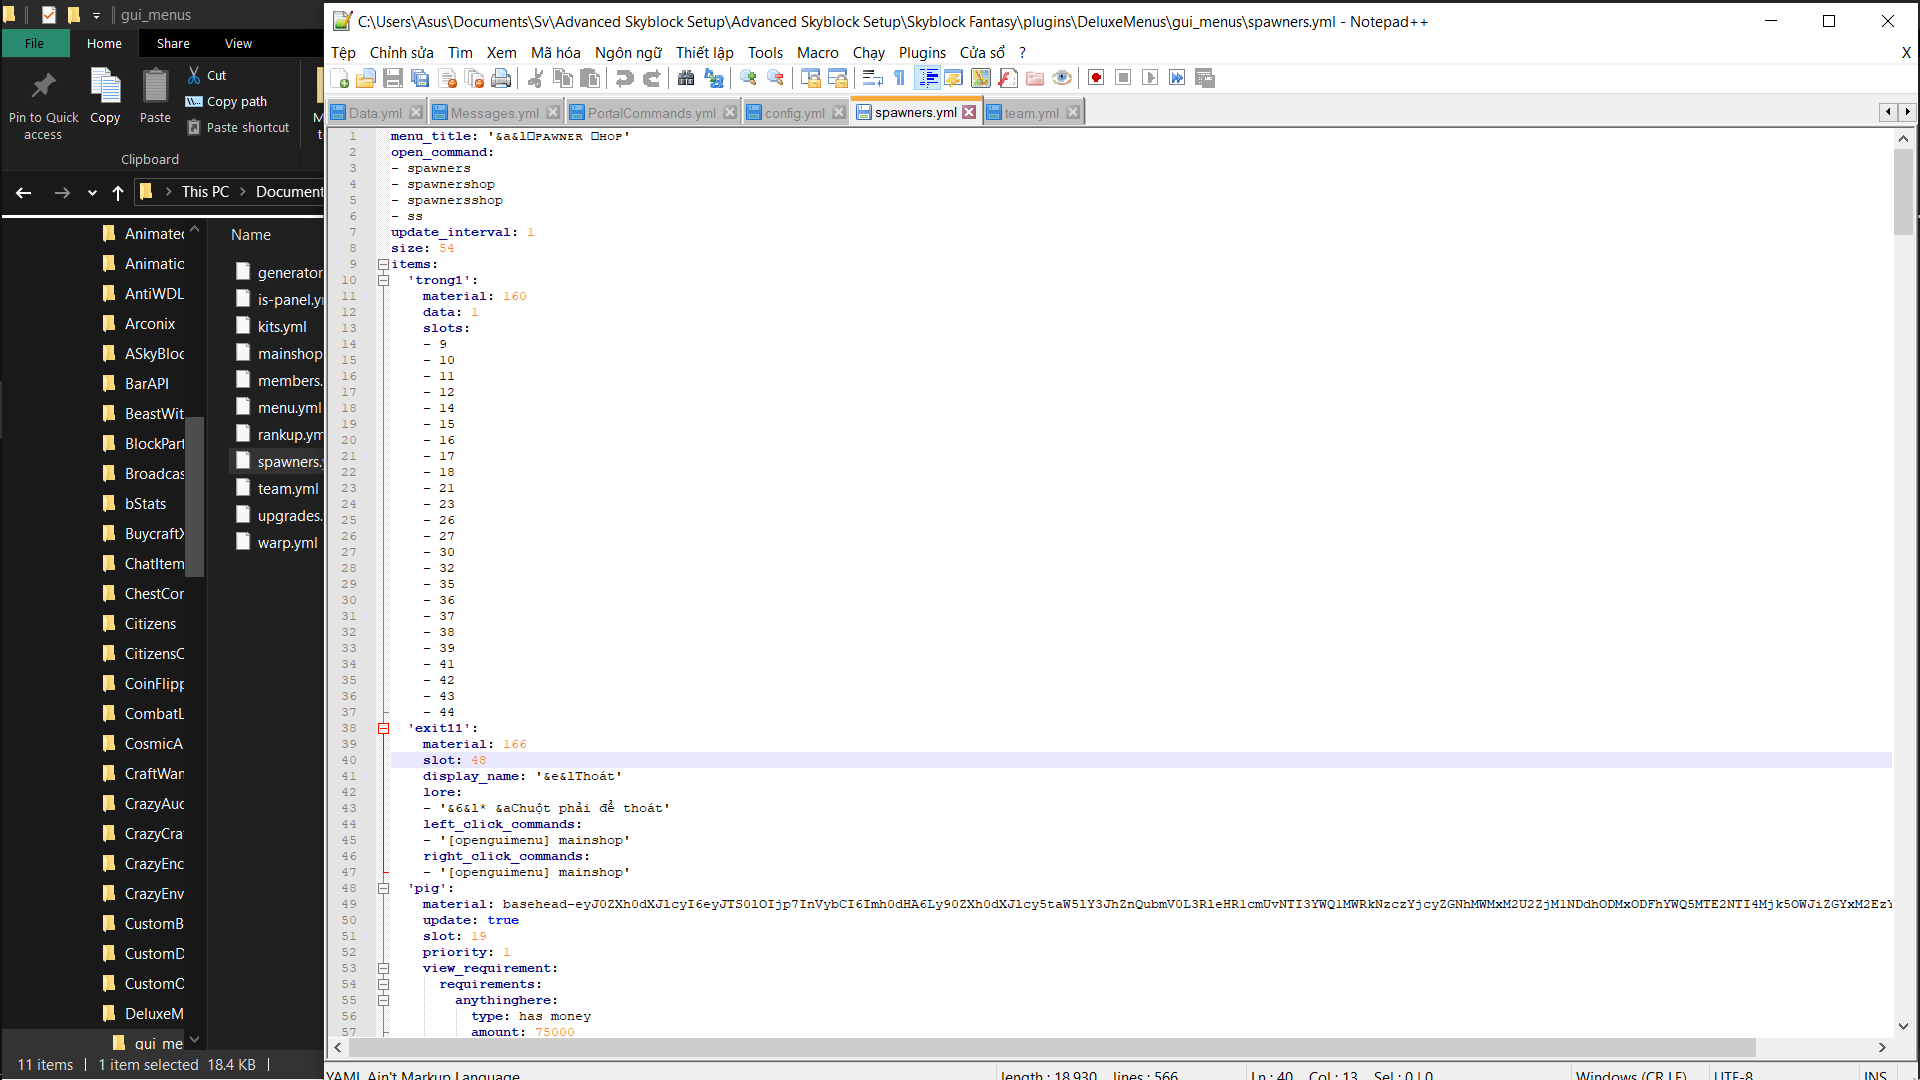Collapse the 'pig' block fold marker
The height and width of the screenshot is (1080, 1920).
click(383, 888)
